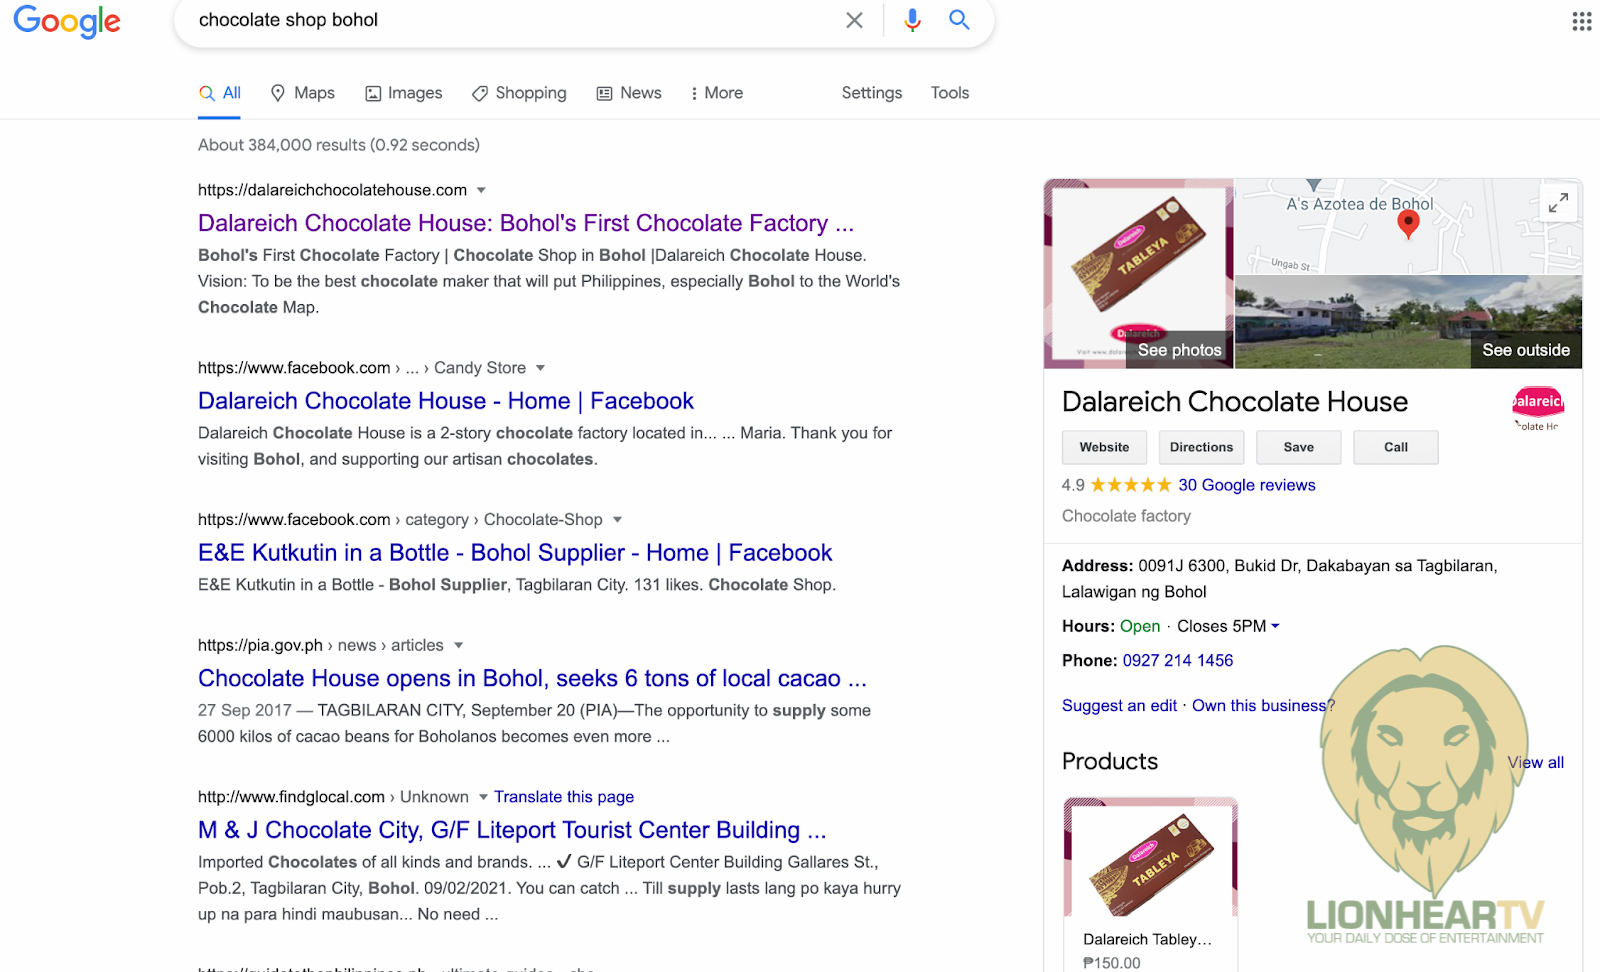Click the Dalareich logo beside business name
Screen dimensions: 1600x972
(1537, 405)
